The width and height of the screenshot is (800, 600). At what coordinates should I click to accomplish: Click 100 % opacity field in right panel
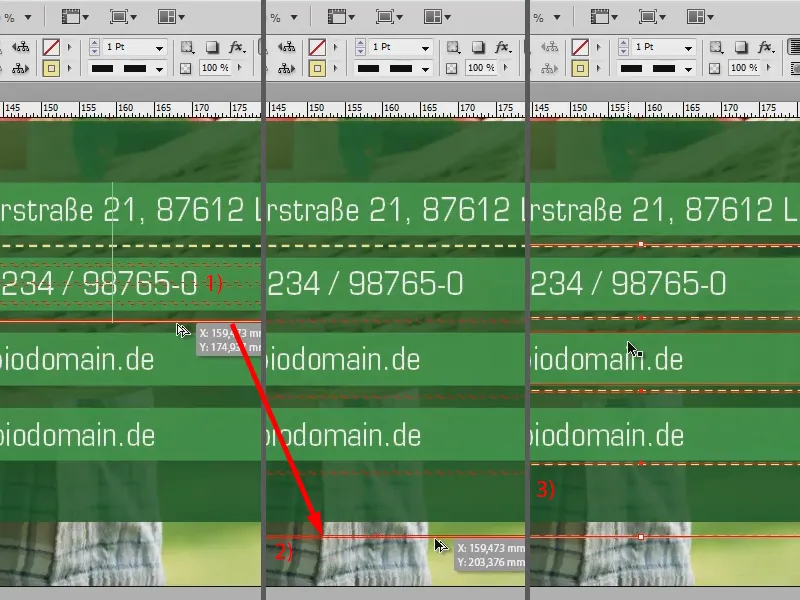744,68
